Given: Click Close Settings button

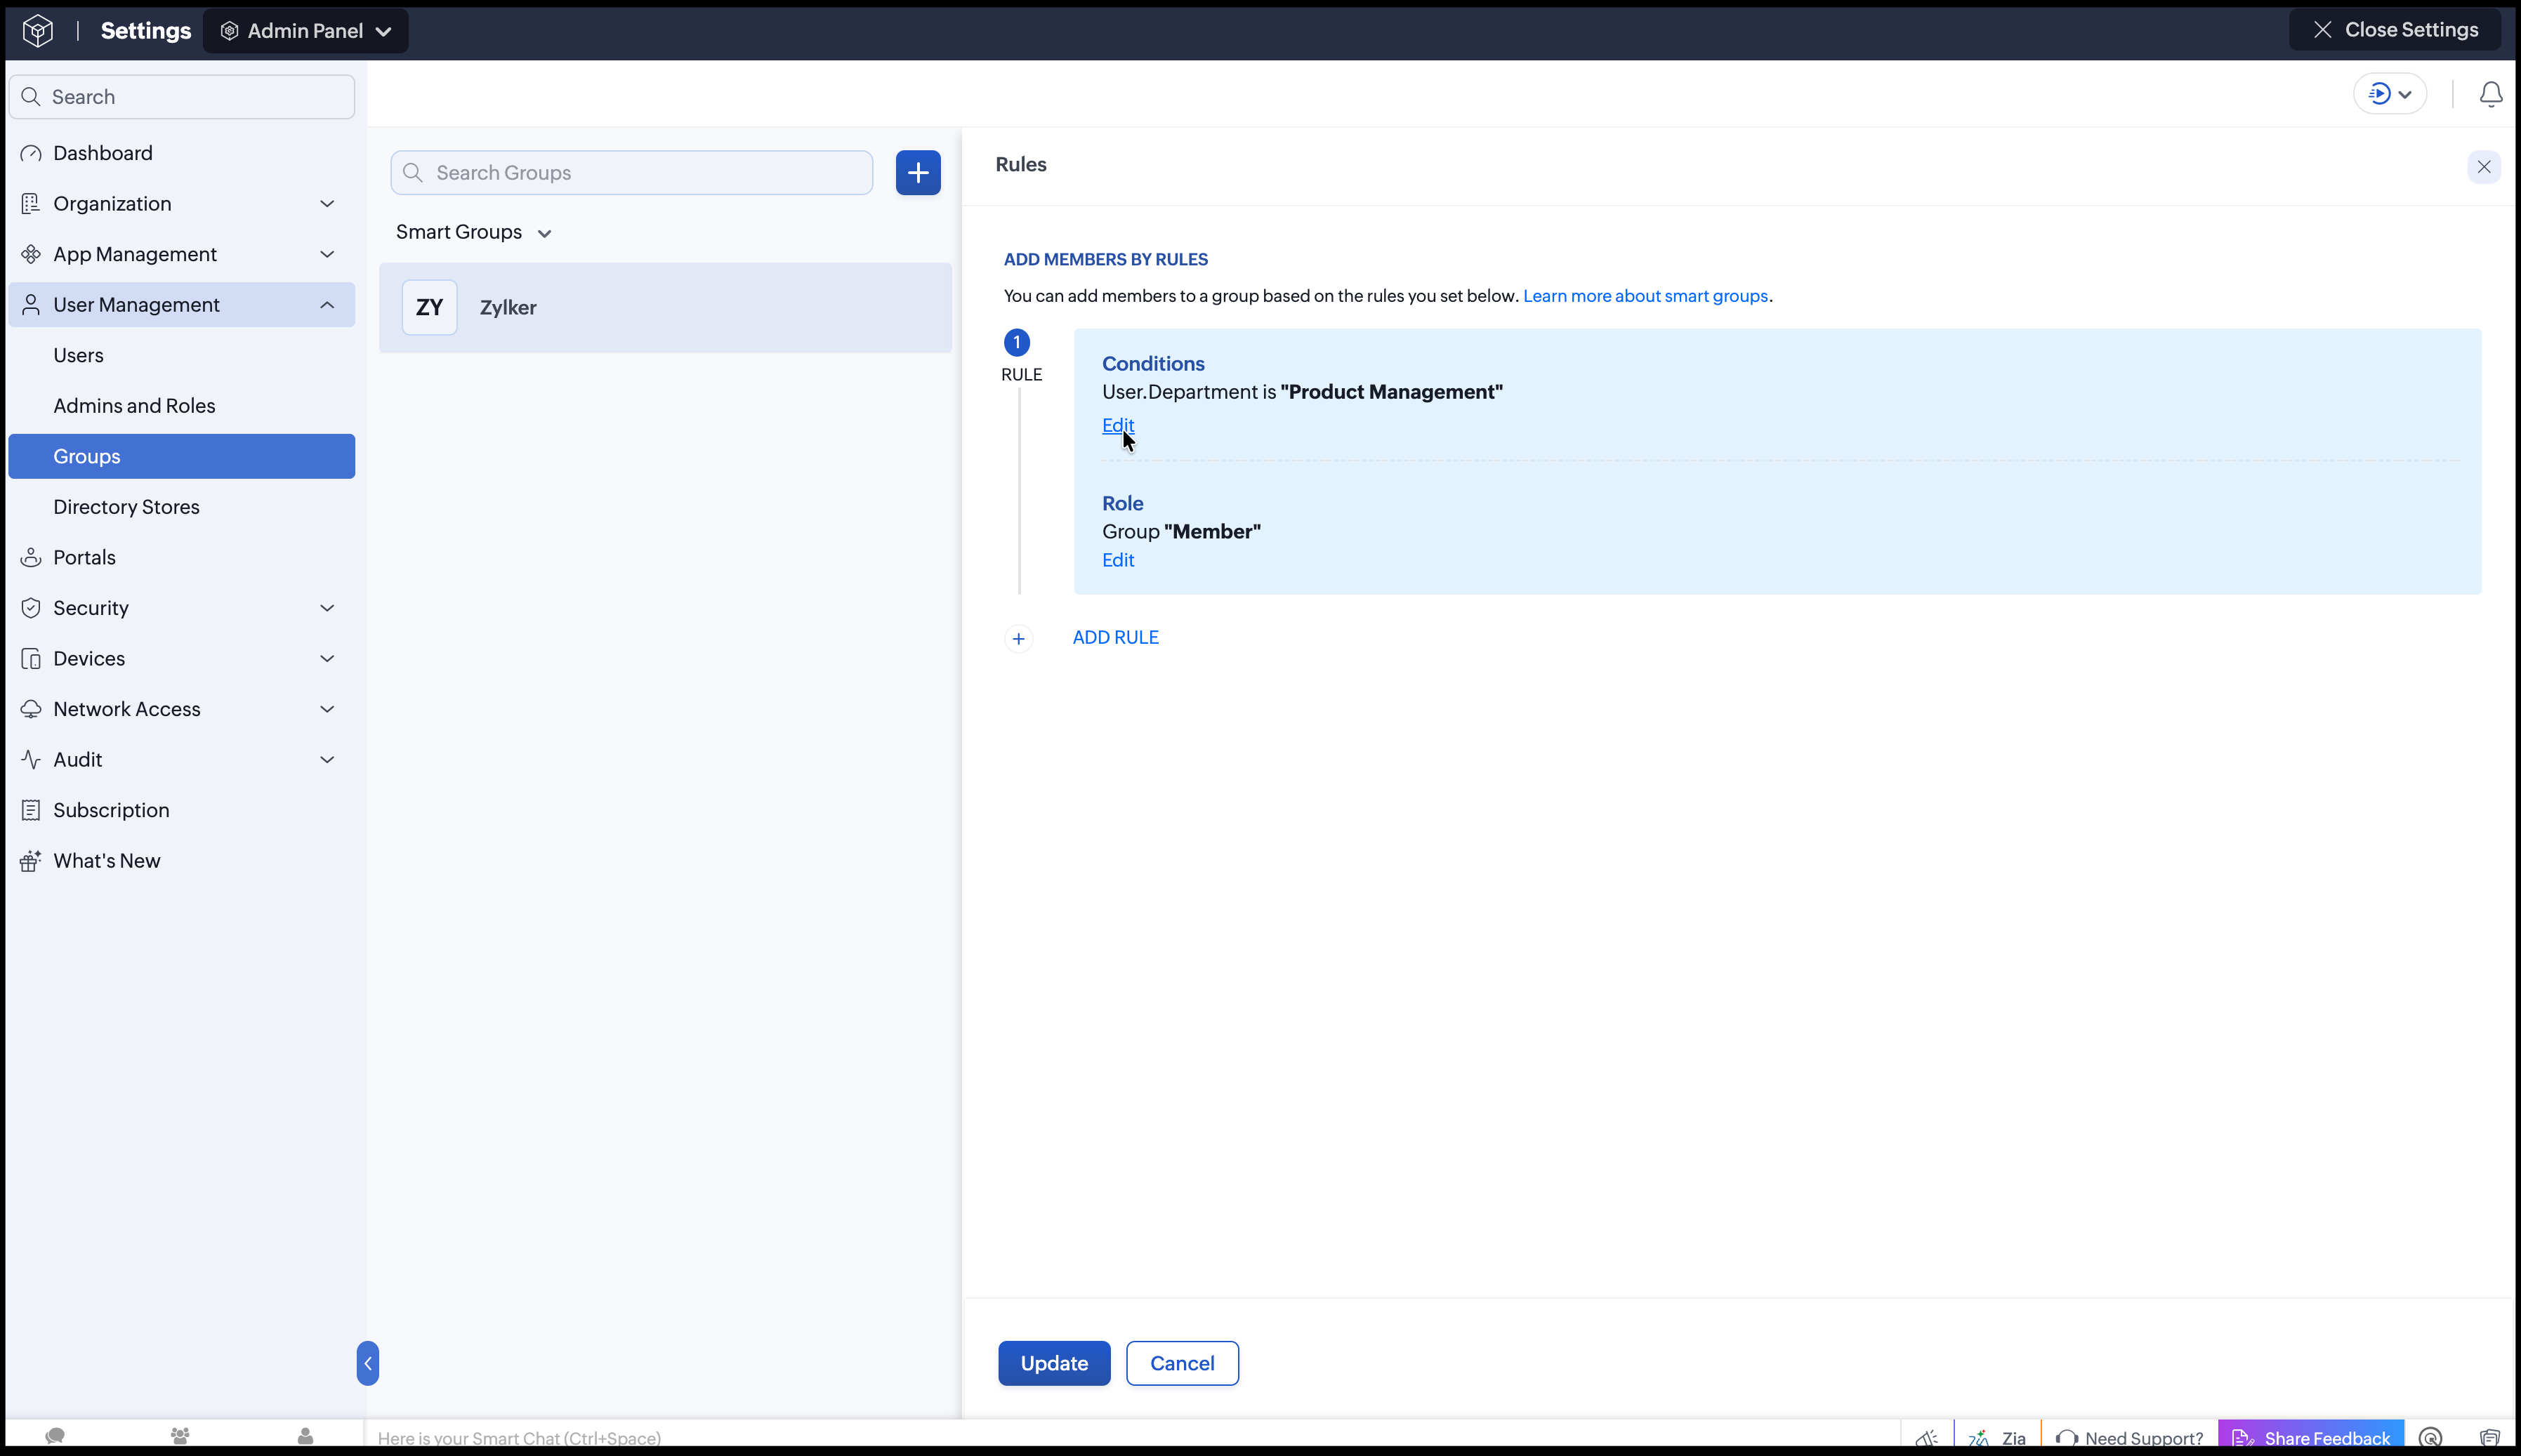Looking at the screenshot, I should [x=2395, y=30].
